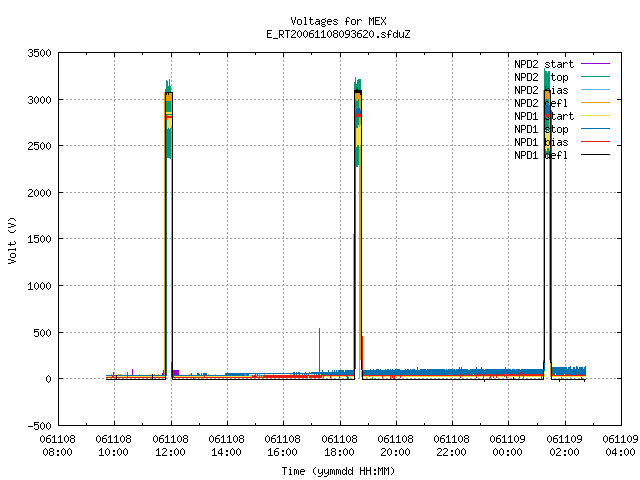Click the light blue NPD2 bias legend line
The image size is (640, 480).
(x=595, y=90)
